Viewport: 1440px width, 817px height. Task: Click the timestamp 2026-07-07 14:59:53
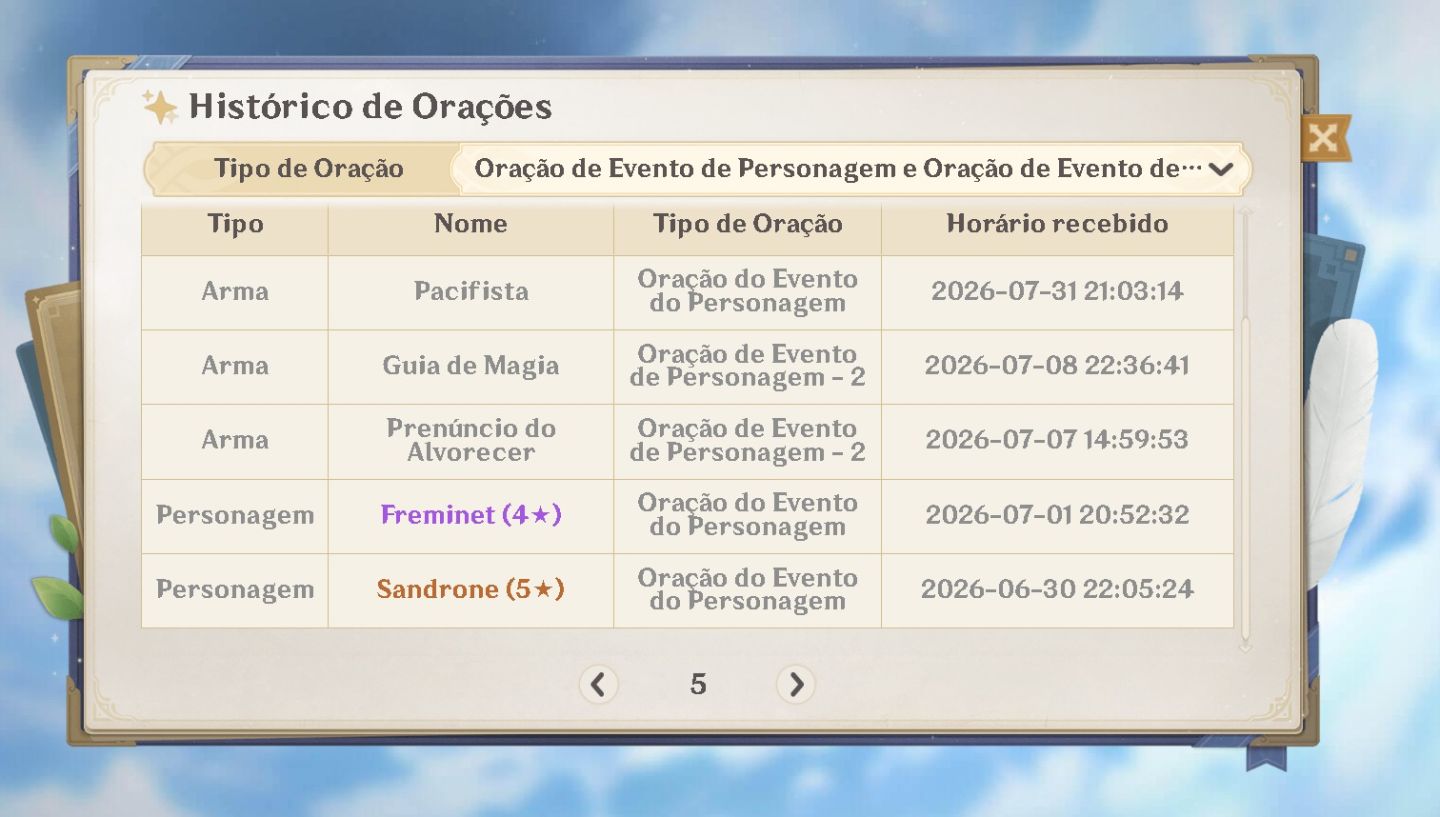pyautogui.click(x=1057, y=440)
